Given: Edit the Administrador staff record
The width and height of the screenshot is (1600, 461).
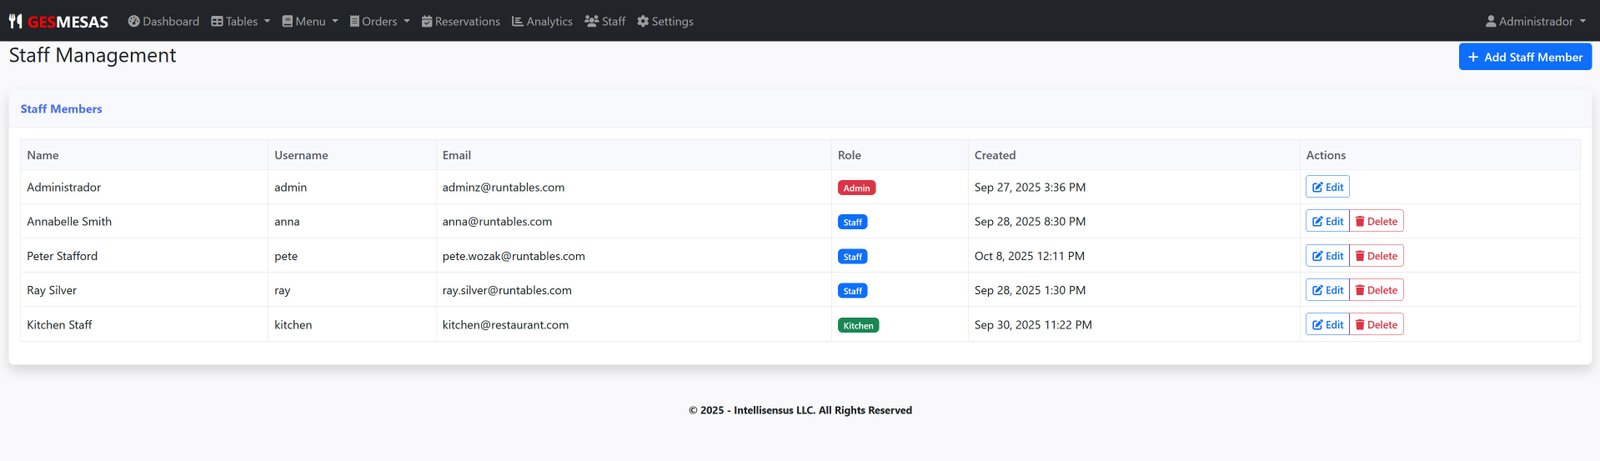Looking at the screenshot, I should point(1327,187).
